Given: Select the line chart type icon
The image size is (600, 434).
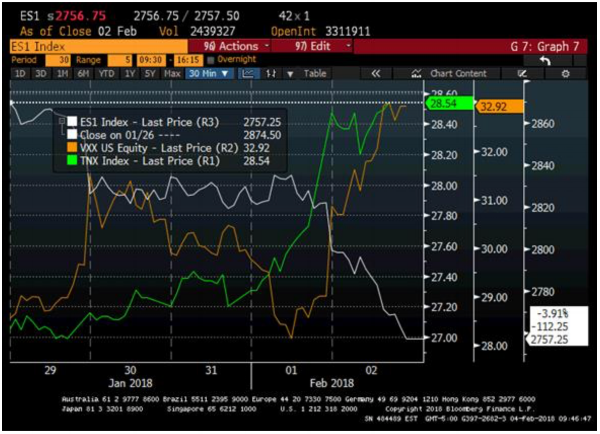Looking at the screenshot, I should (248, 73).
